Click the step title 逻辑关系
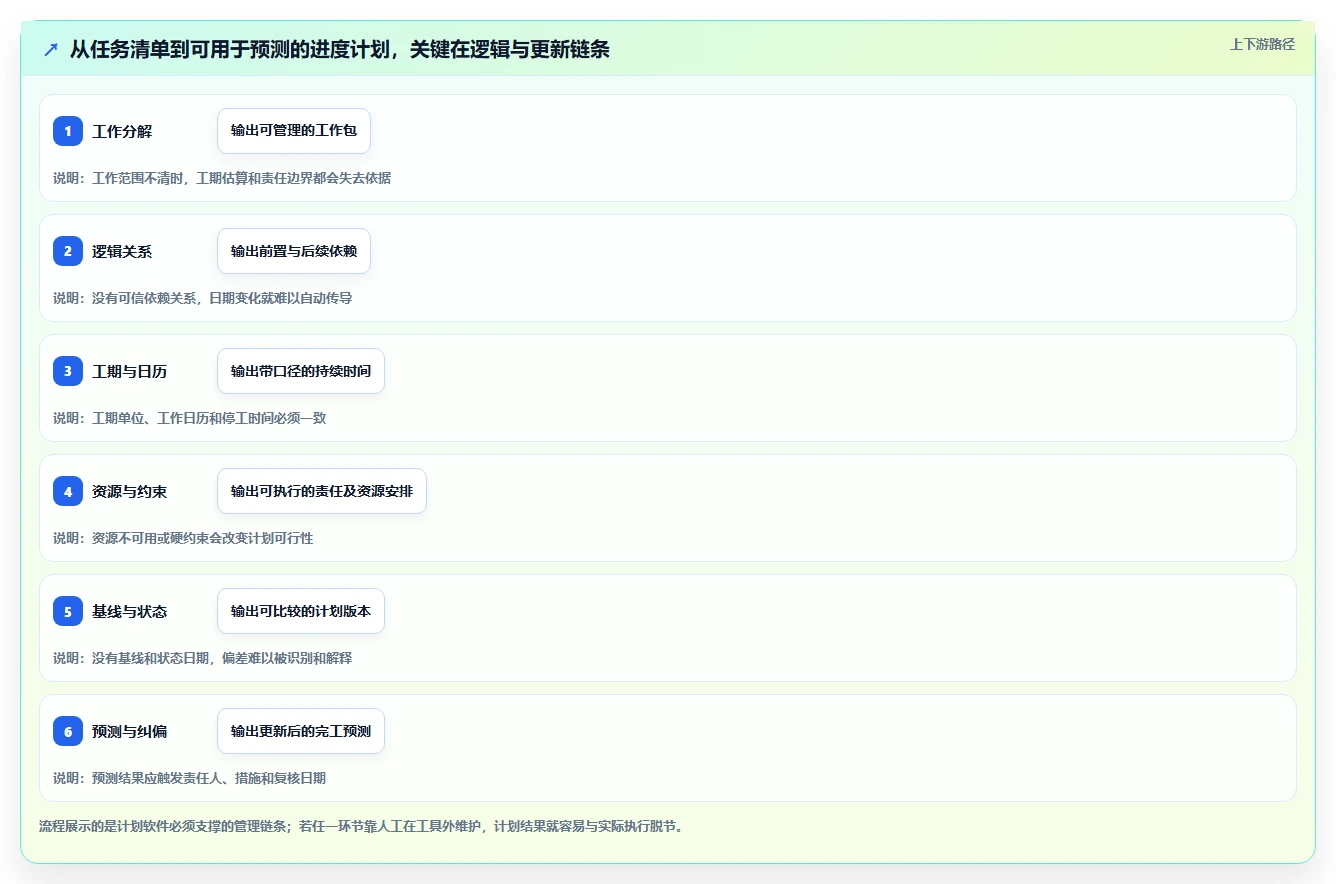Screen dimensions: 1336x884 click(x=122, y=251)
